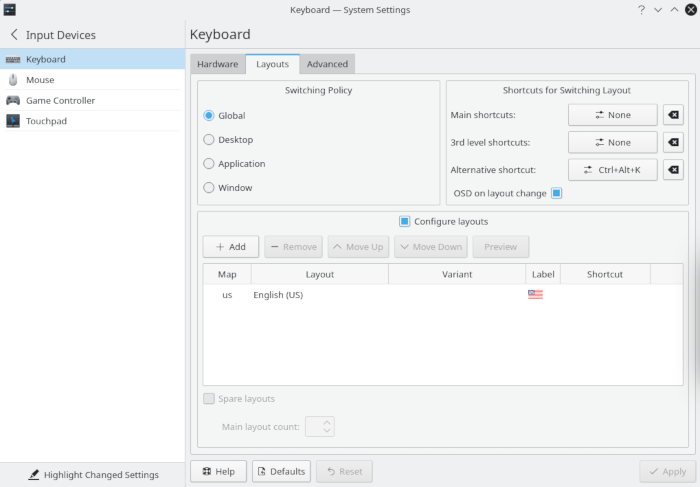700x487 pixels.
Task: Open the Mouse settings page
Action: 92,79
